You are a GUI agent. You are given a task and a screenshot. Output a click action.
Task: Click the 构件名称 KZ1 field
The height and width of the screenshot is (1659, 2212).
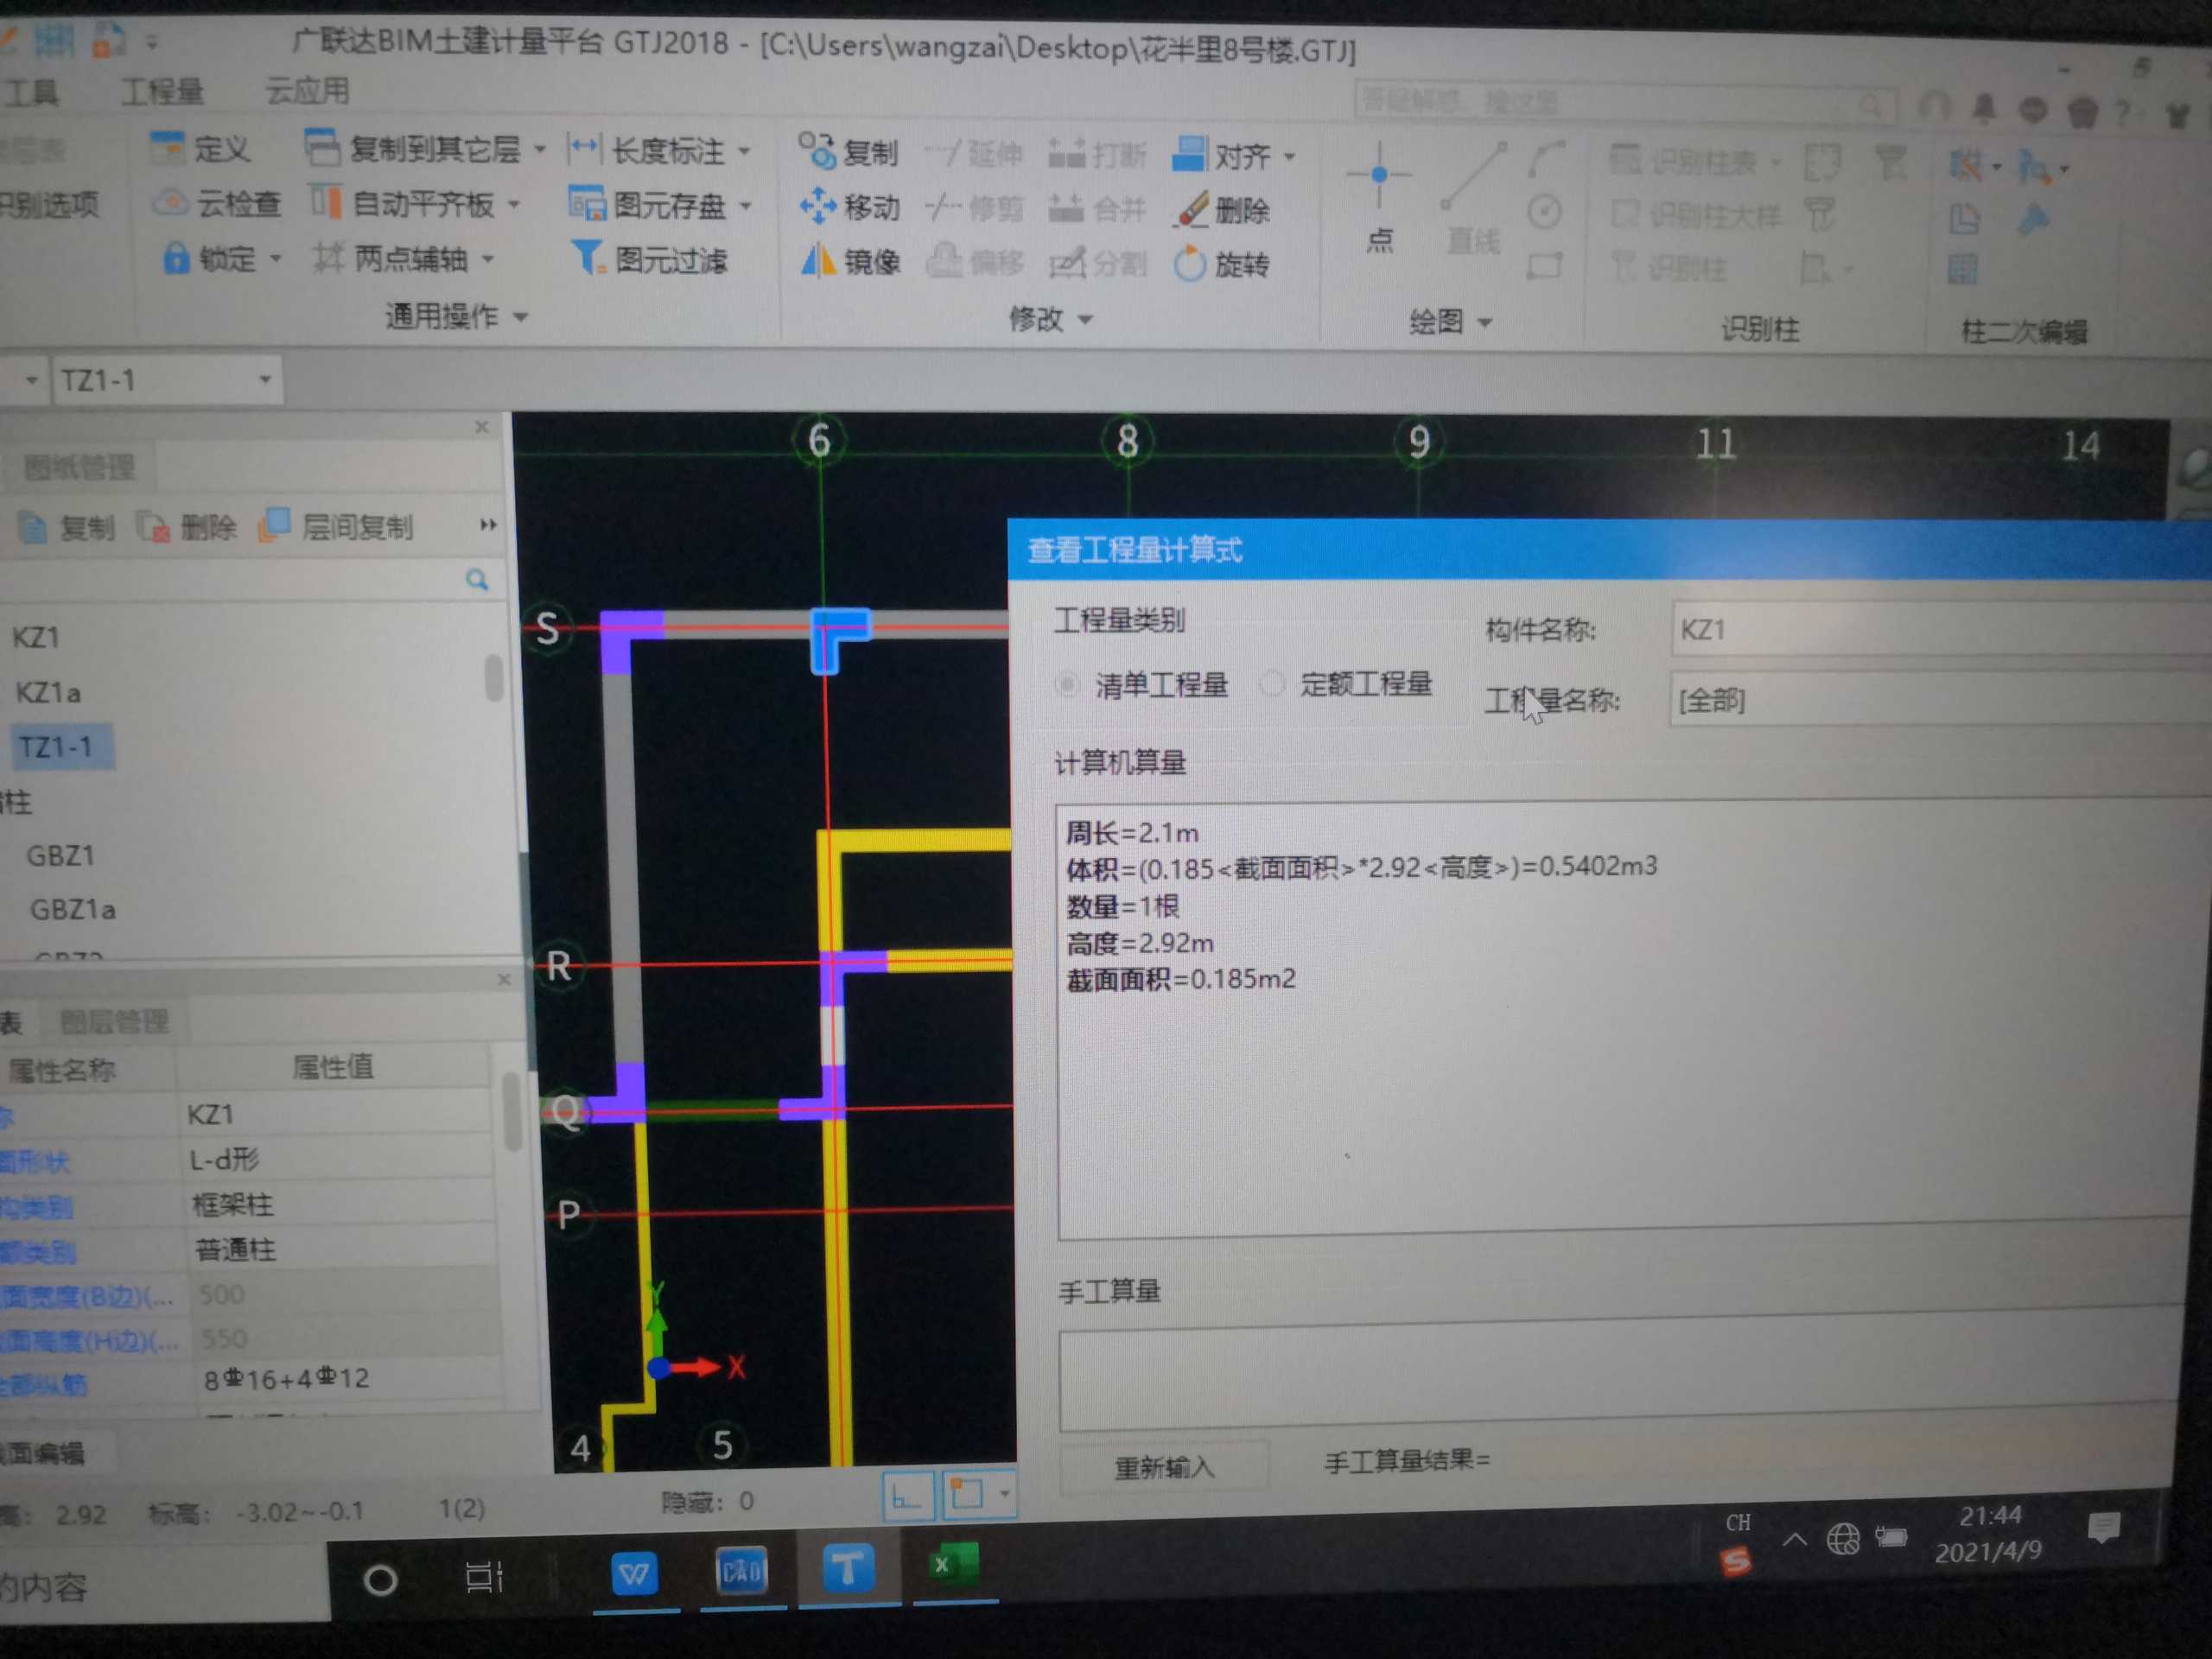click(x=1940, y=630)
